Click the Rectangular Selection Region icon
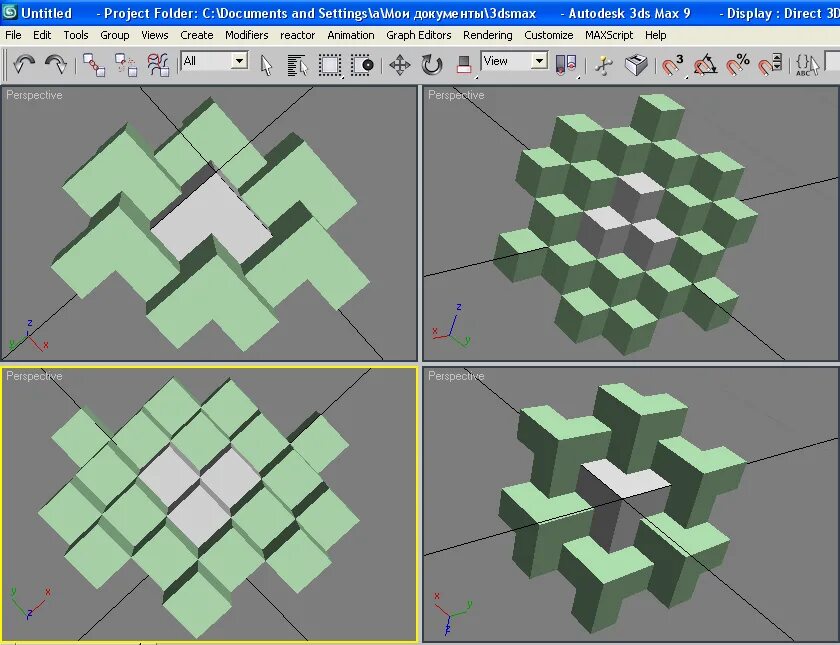The width and height of the screenshot is (840, 645). [329, 65]
